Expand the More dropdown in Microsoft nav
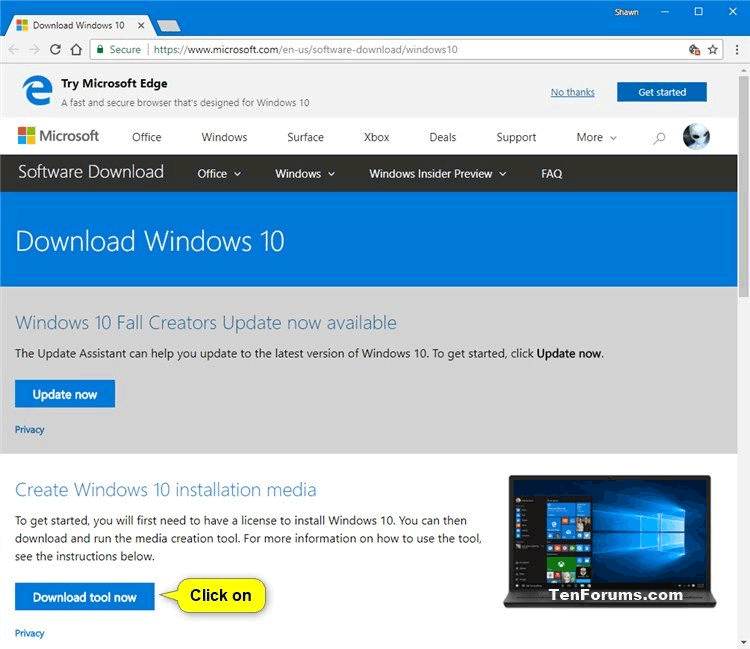 click(596, 138)
